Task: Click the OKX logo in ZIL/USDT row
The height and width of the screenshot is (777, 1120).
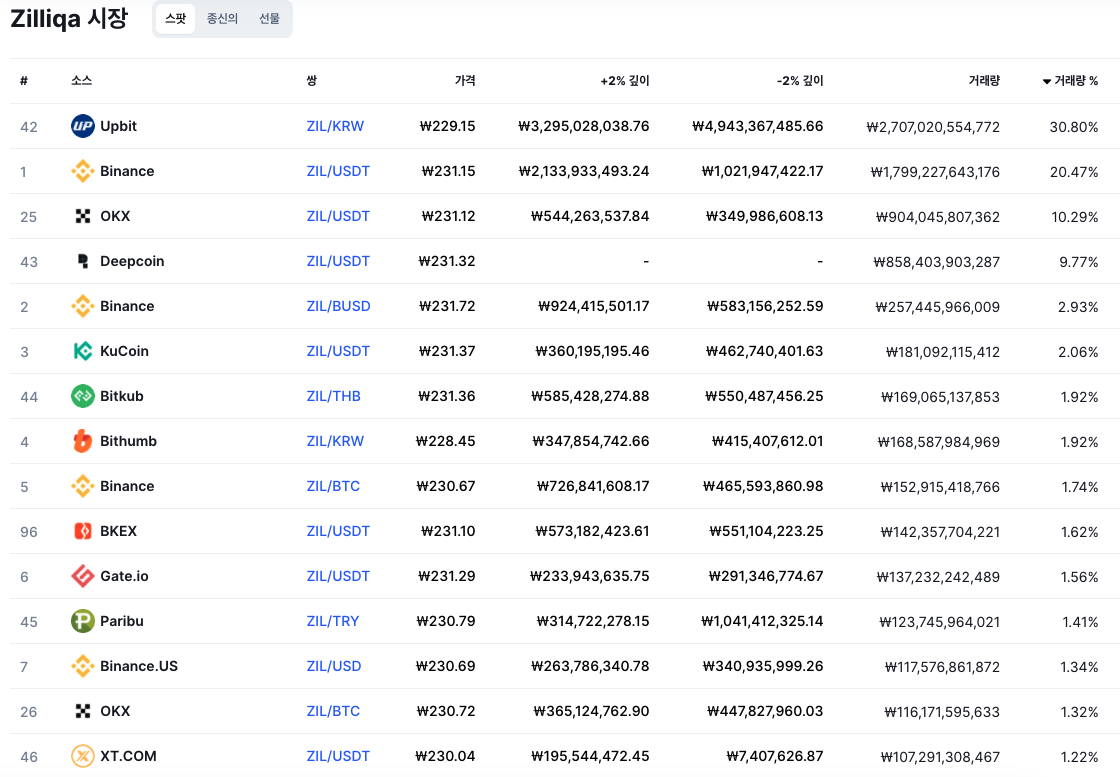Action: coord(83,216)
